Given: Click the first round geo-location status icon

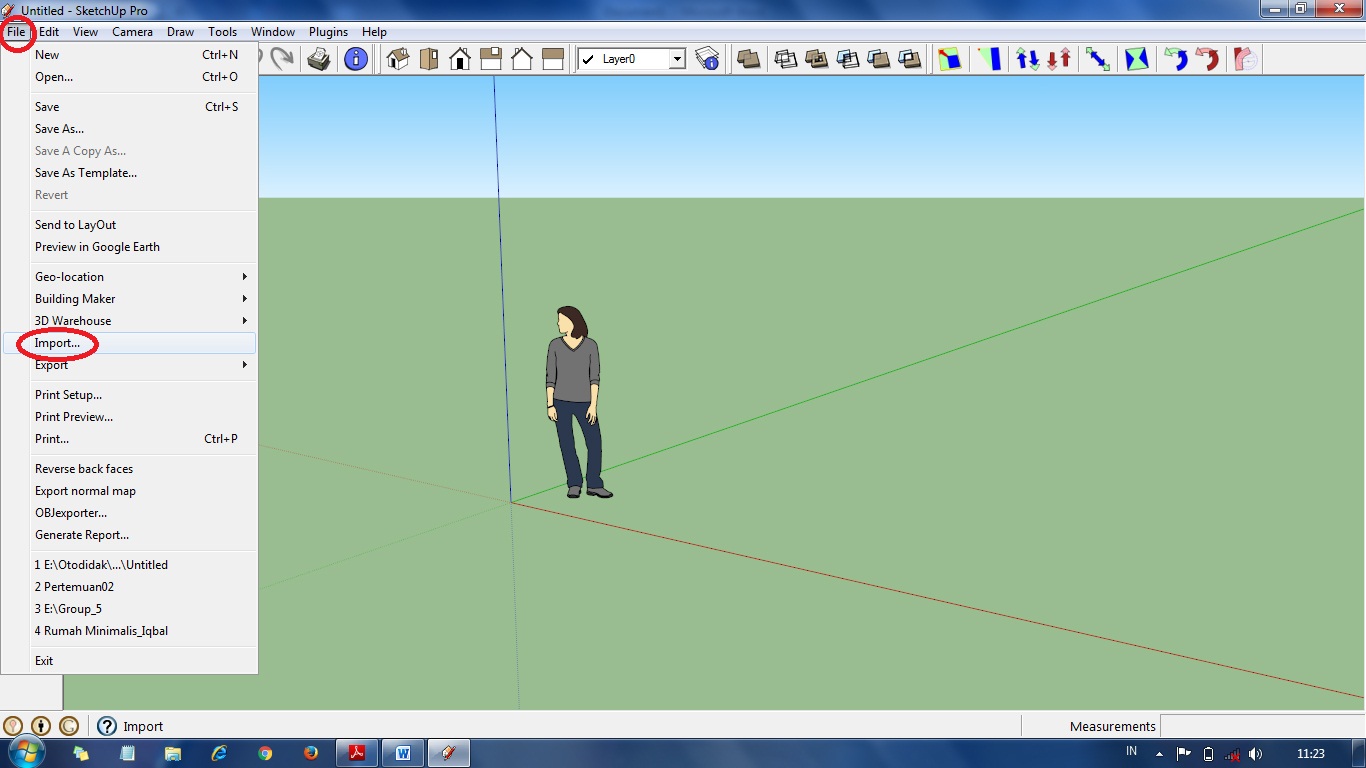Looking at the screenshot, I should [x=13, y=726].
